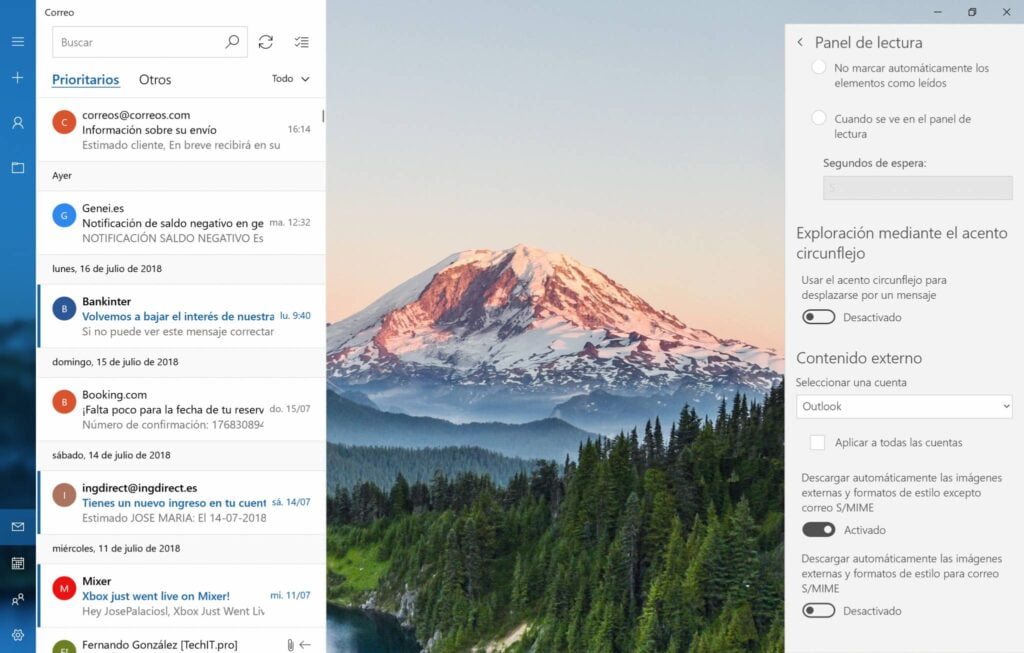Check 'Aplicar a todas las cuentas'
The height and width of the screenshot is (653, 1024).
818,442
